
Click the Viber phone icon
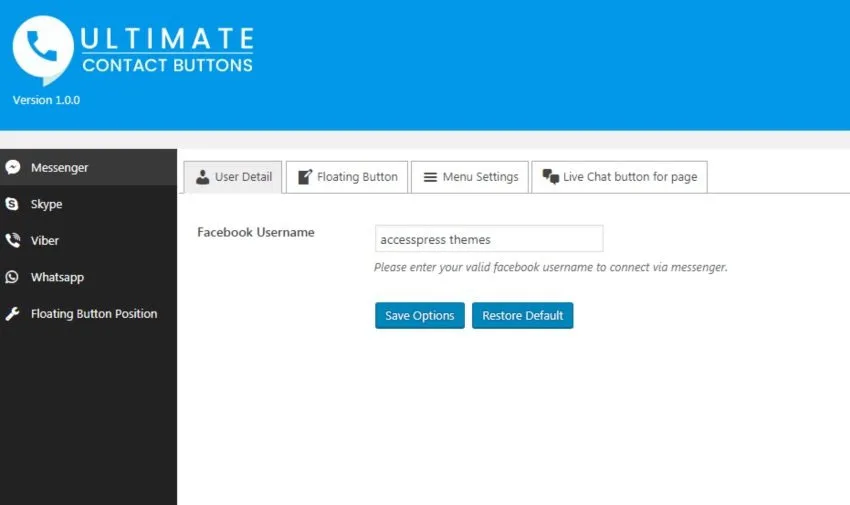tap(12, 240)
